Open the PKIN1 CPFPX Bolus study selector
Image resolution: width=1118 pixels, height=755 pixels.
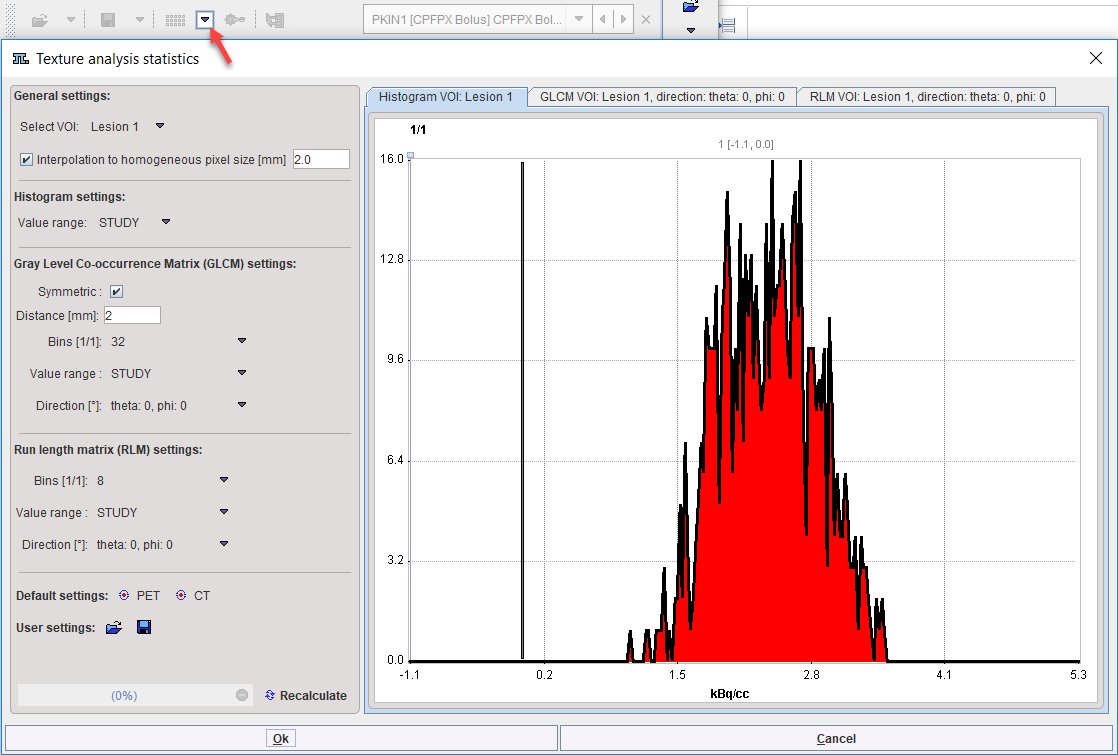coord(579,19)
